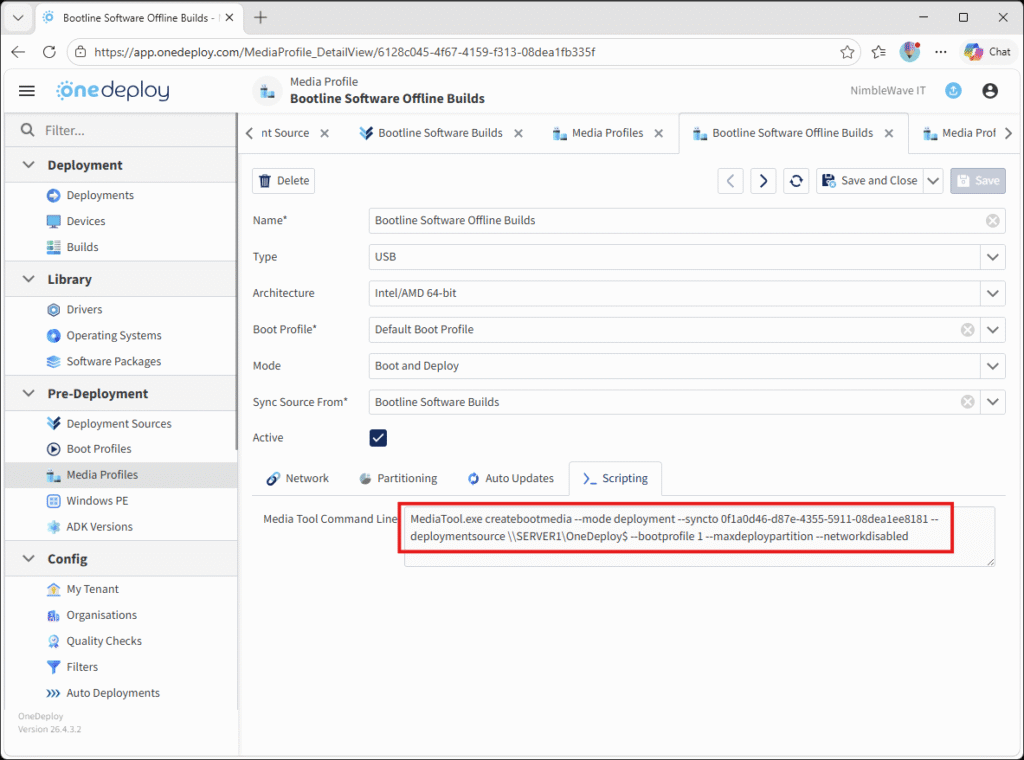Collapse the Library sidebar section
This screenshot has height=760, width=1024.
coord(28,279)
